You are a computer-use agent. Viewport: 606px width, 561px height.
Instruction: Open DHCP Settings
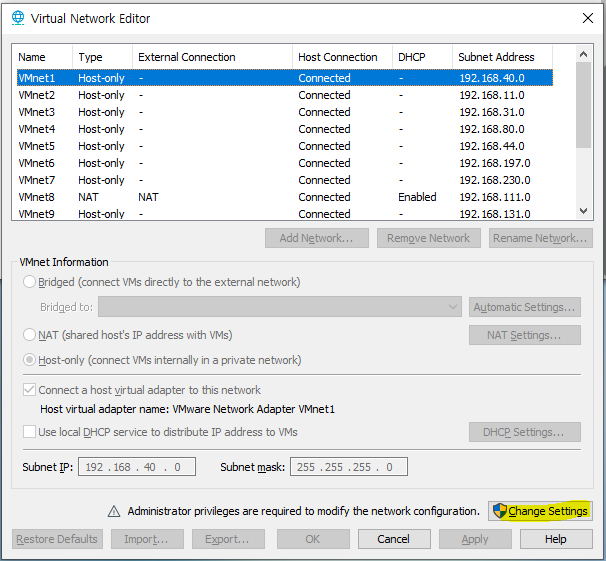click(x=525, y=432)
